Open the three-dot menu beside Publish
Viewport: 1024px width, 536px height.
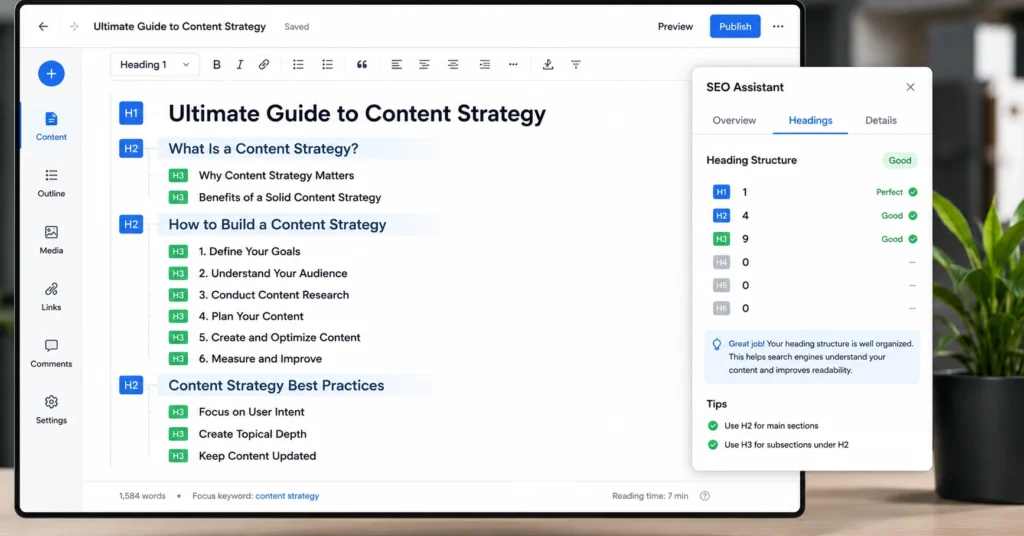(778, 27)
